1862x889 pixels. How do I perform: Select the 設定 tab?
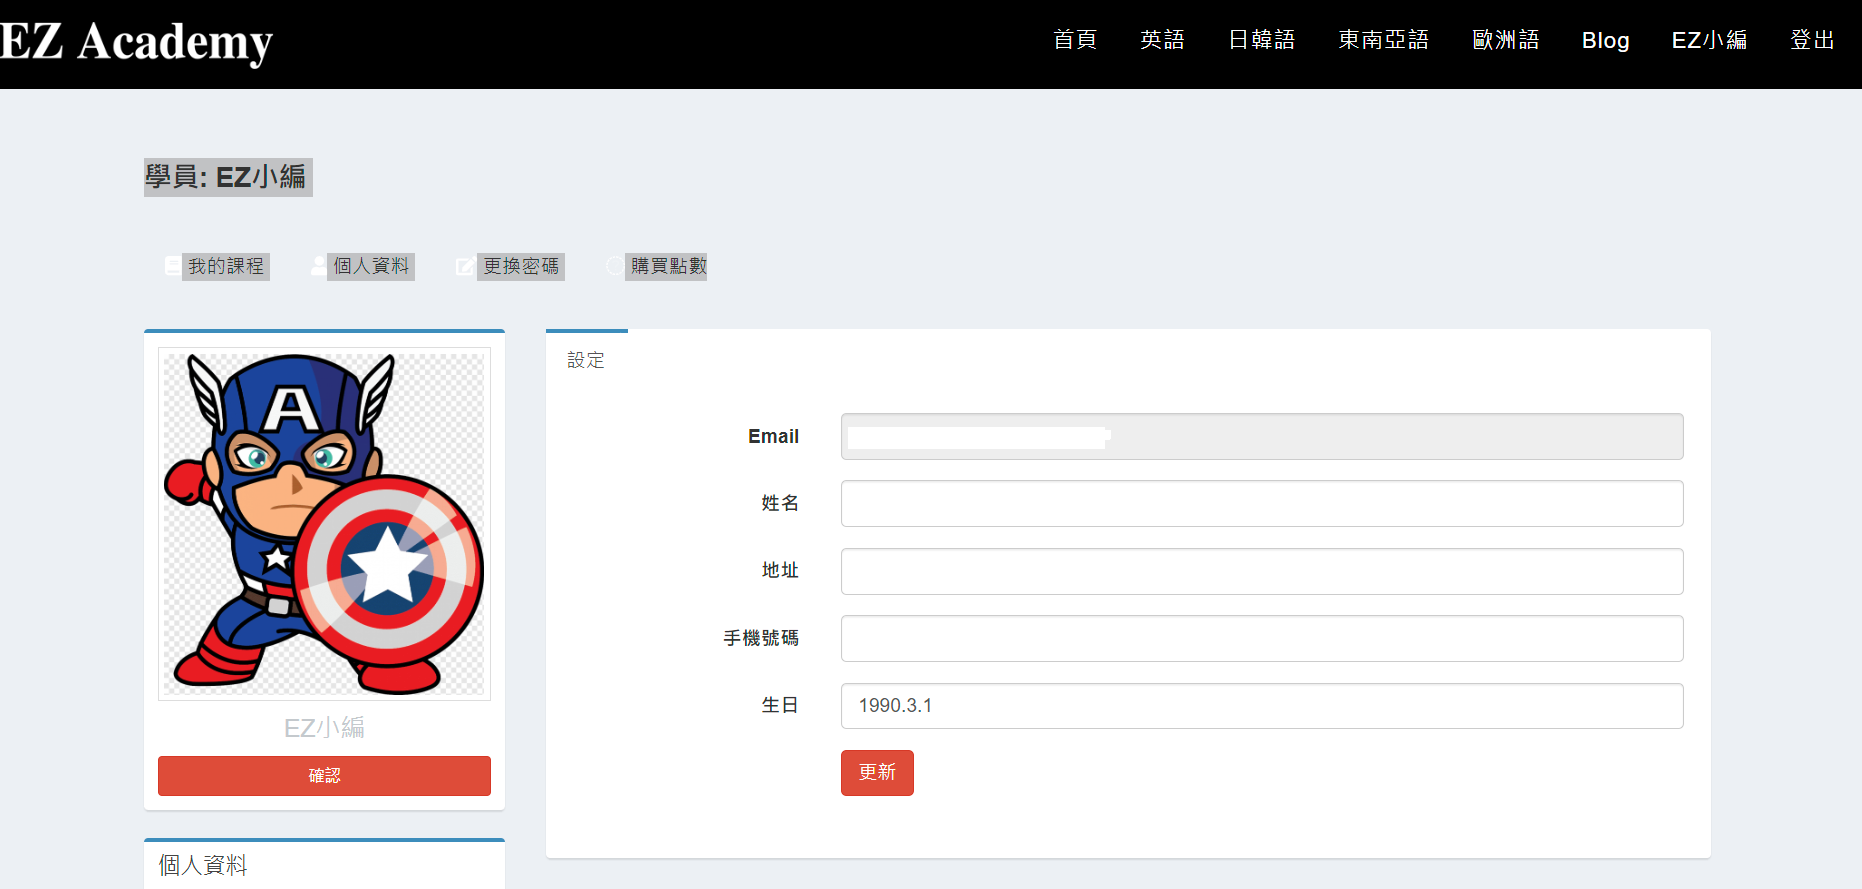586,360
